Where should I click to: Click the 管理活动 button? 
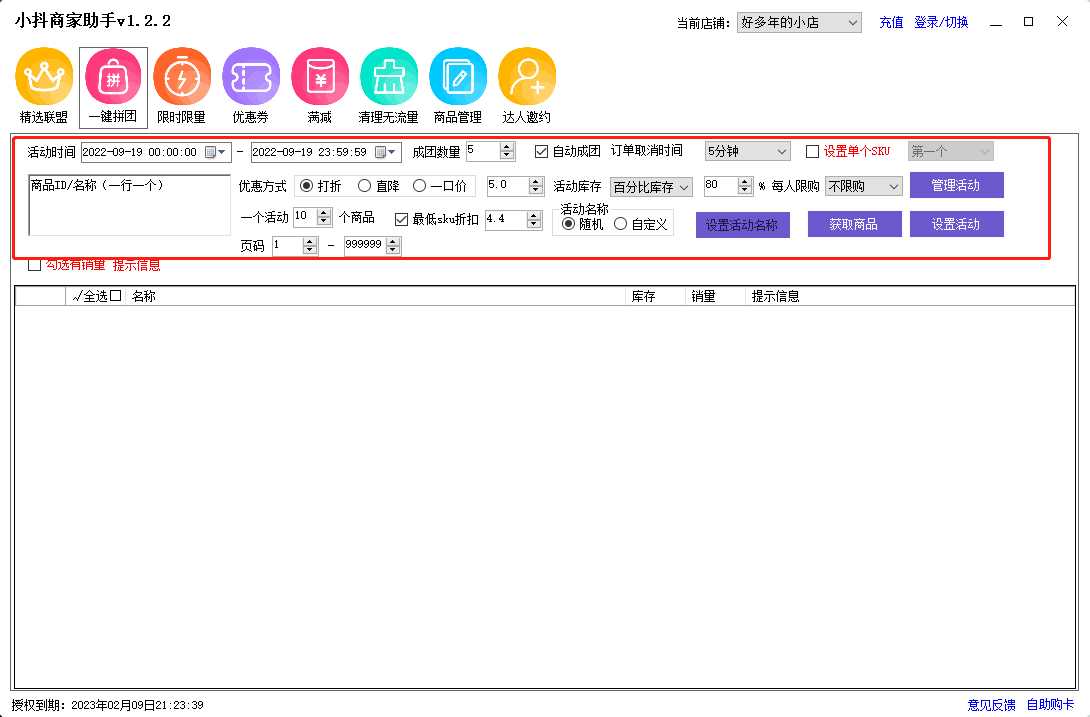click(x=956, y=185)
